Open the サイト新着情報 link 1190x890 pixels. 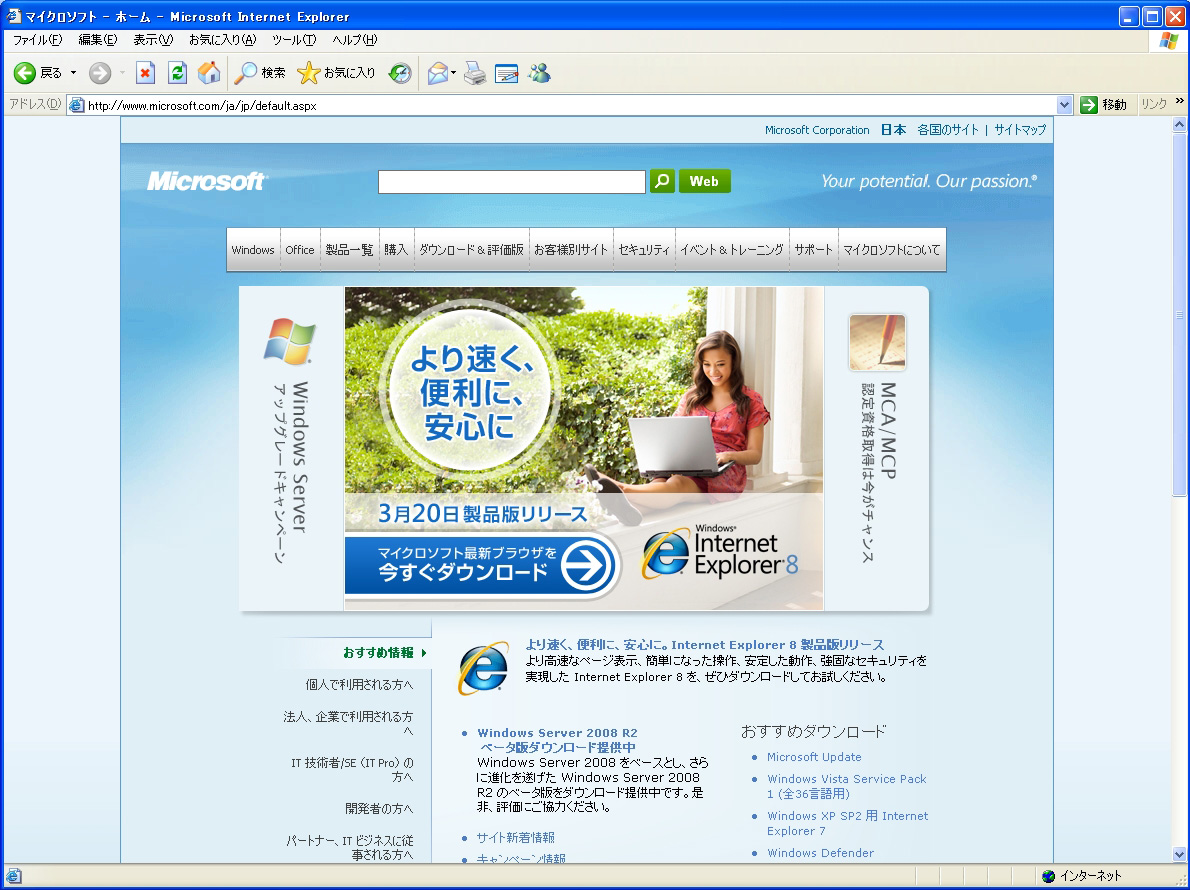[x=515, y=838]
